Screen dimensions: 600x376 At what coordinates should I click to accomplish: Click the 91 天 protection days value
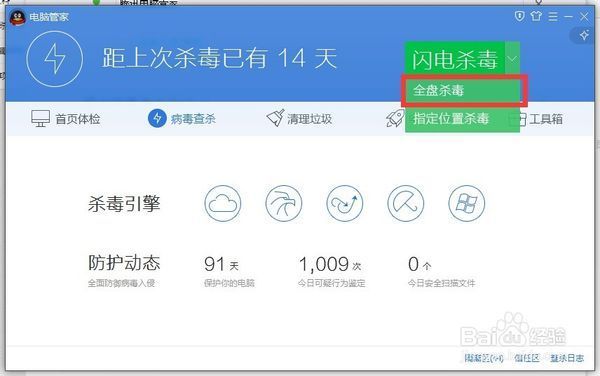click(x=221, y=264)
